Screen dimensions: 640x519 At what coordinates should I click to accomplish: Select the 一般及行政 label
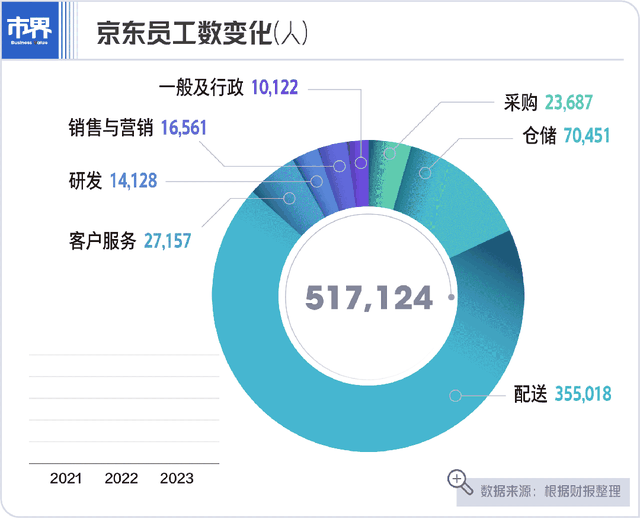(x=201, y=87)
